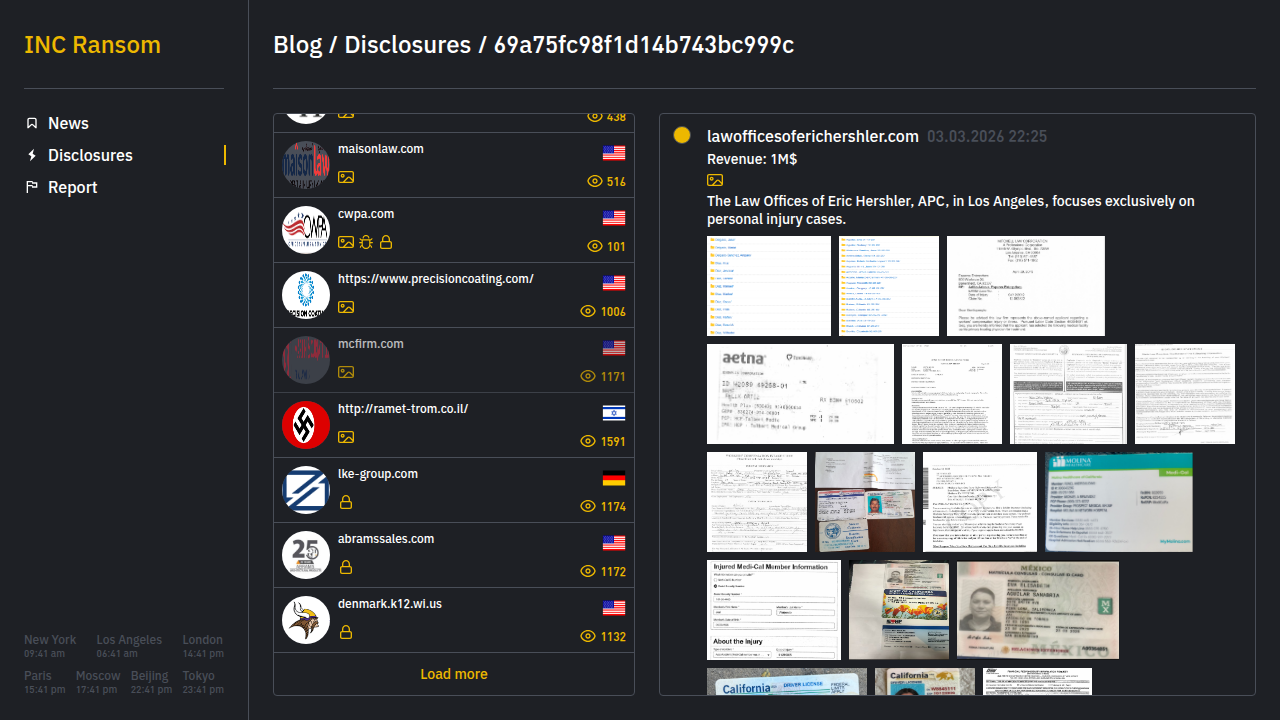Click the News bookmark icon in sidebar

pos(32,123)
